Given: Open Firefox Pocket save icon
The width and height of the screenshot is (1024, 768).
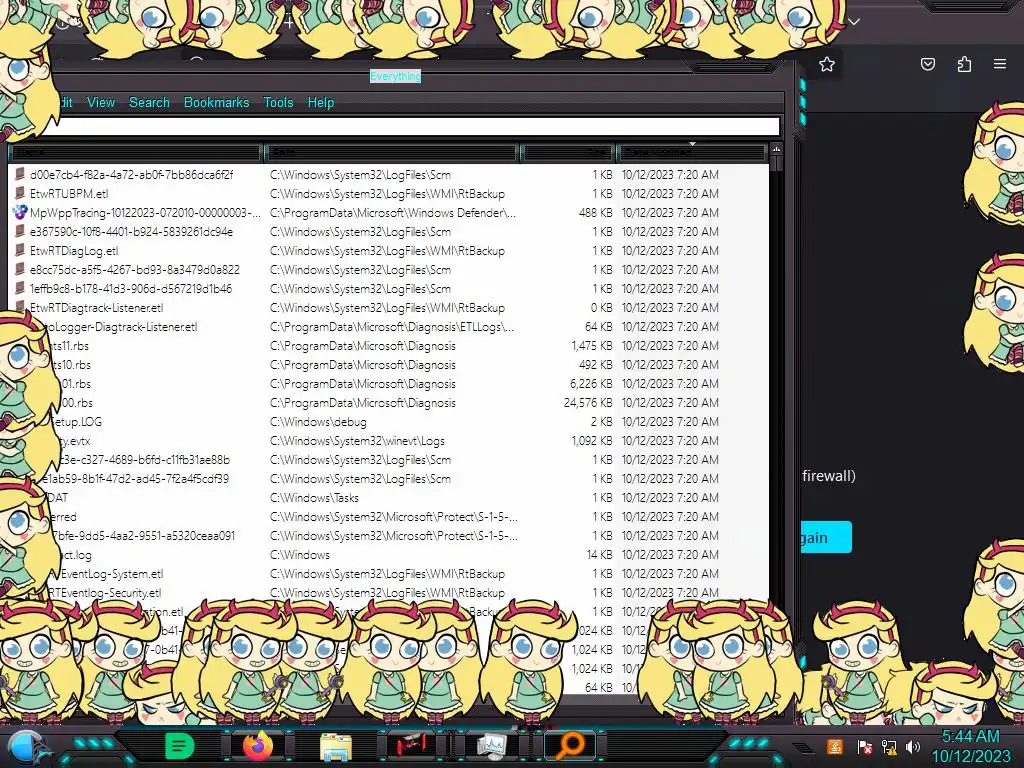Looking at the screenshot, I should 927,64.
